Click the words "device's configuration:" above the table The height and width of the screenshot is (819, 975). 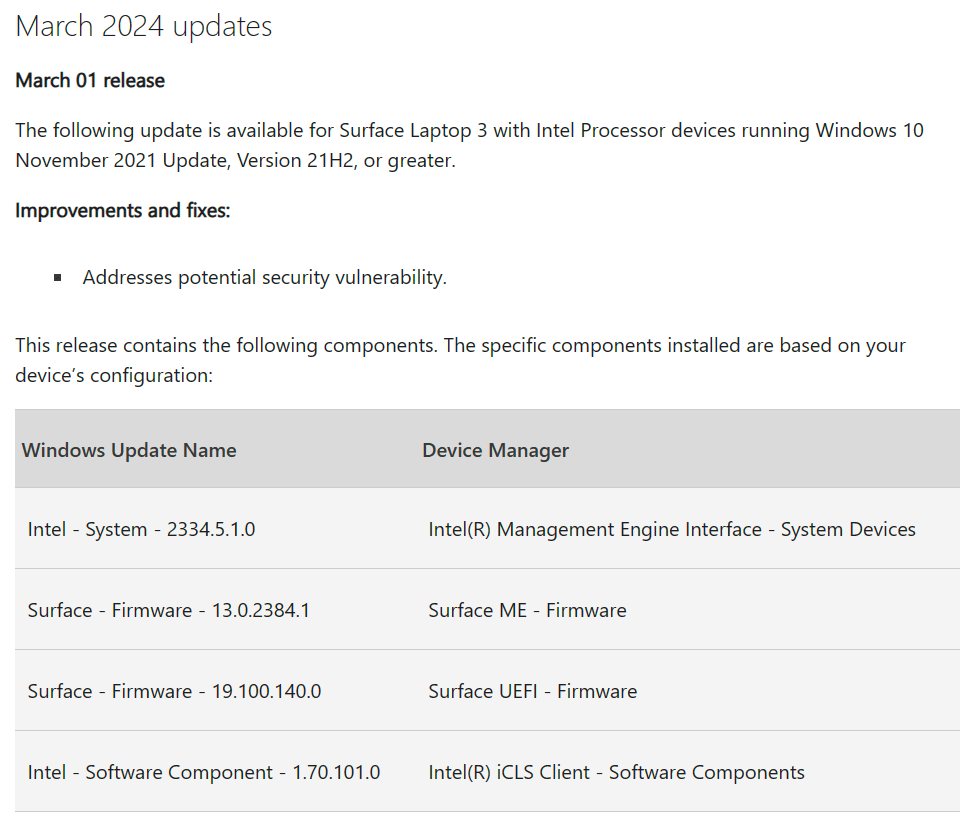pyautogui.click(x=114, y=376)
